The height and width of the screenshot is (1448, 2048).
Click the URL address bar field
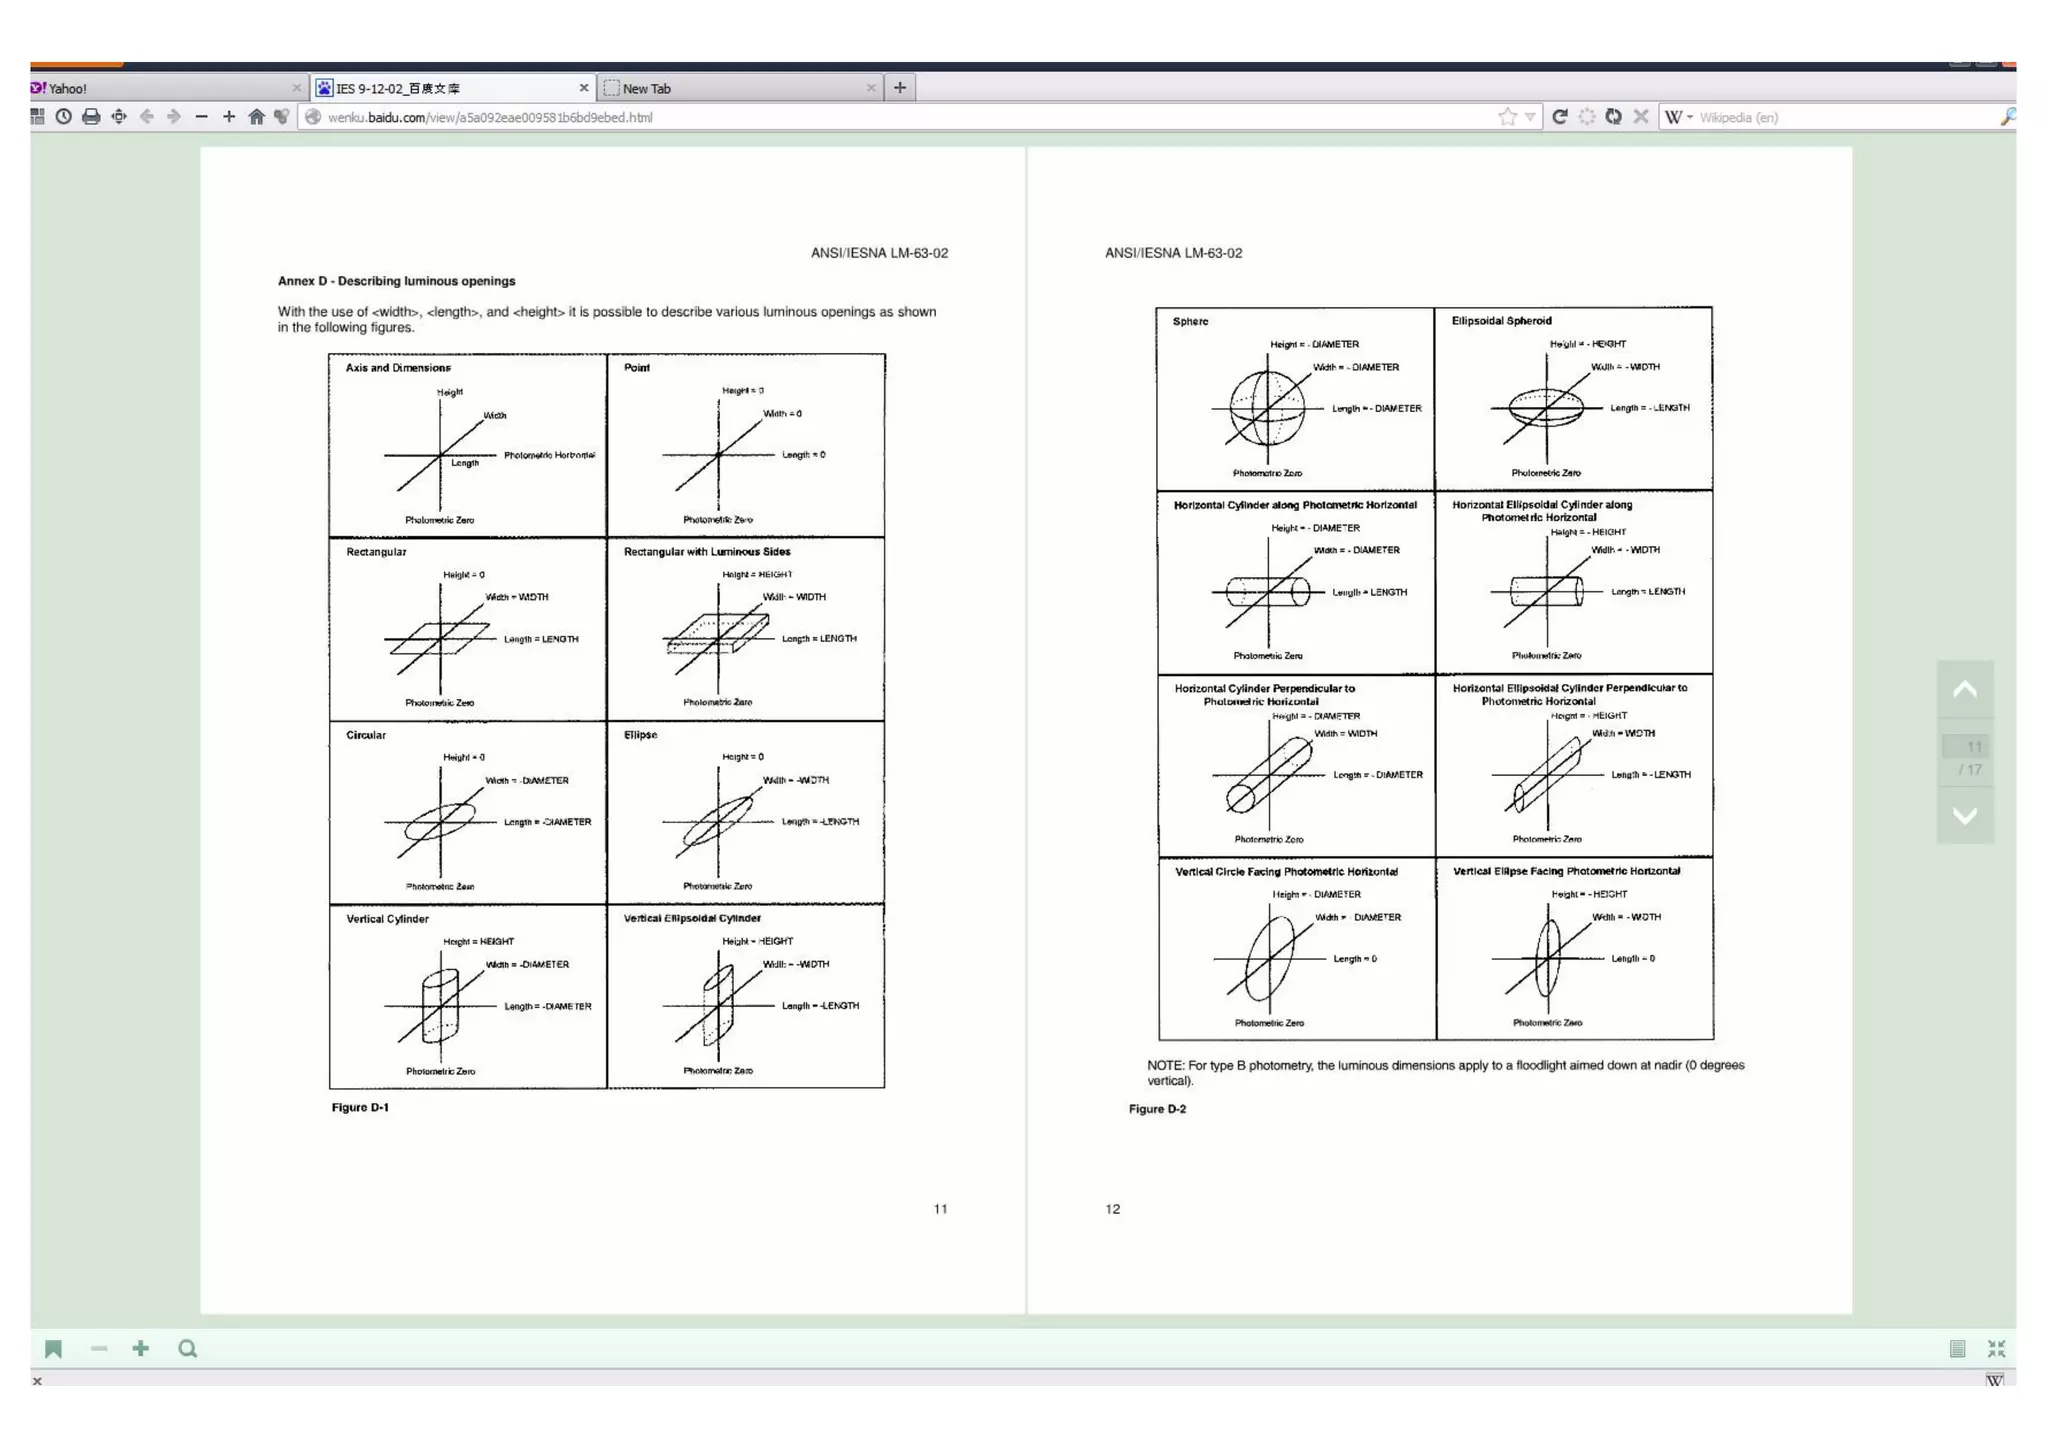pos(900,117)
